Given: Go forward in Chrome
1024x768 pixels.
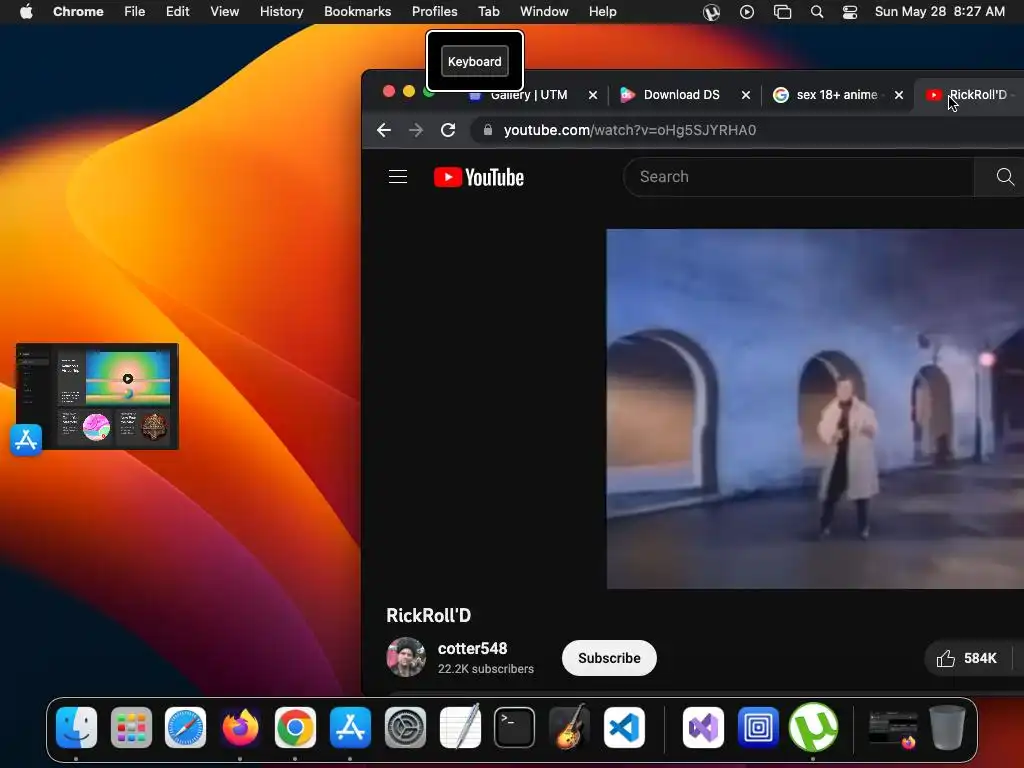Looking at the screenshot, I should point(416,130).
